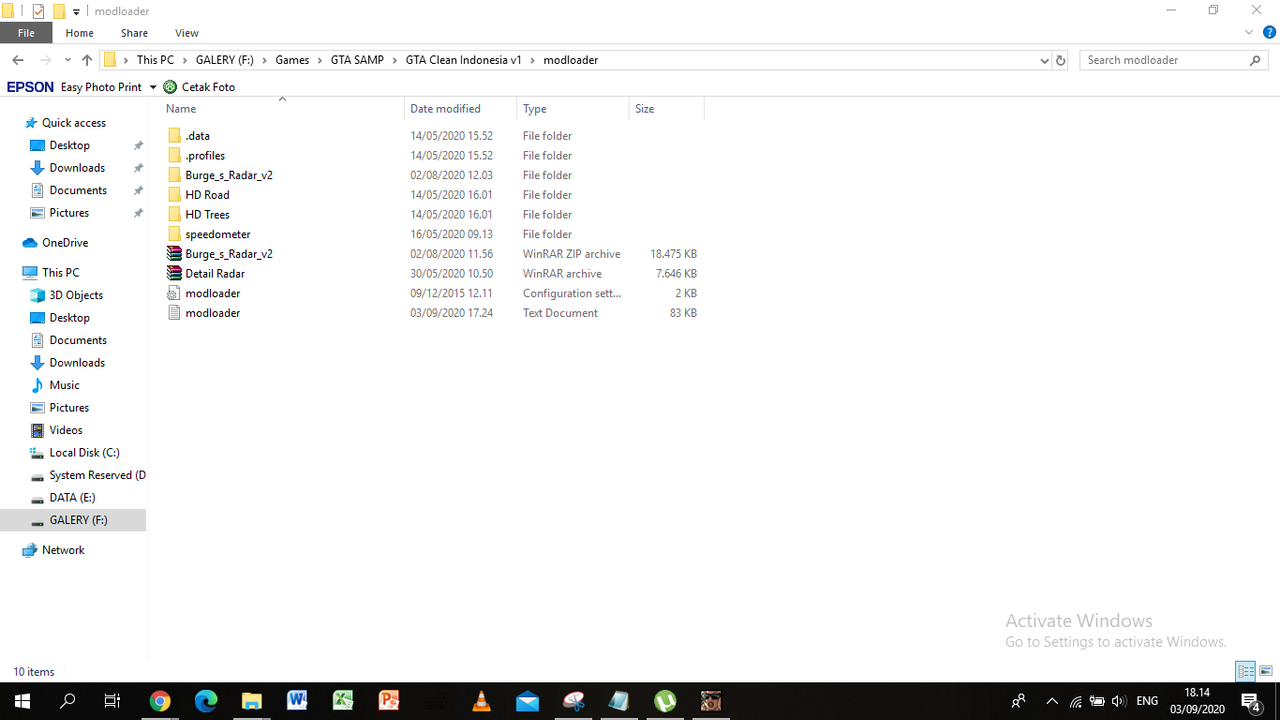Viewport: 1280px width, 720px height.
Task: Expand the chevron after GTA SAMP in the path
Action: pyautogui.click(x=395, y=60)
